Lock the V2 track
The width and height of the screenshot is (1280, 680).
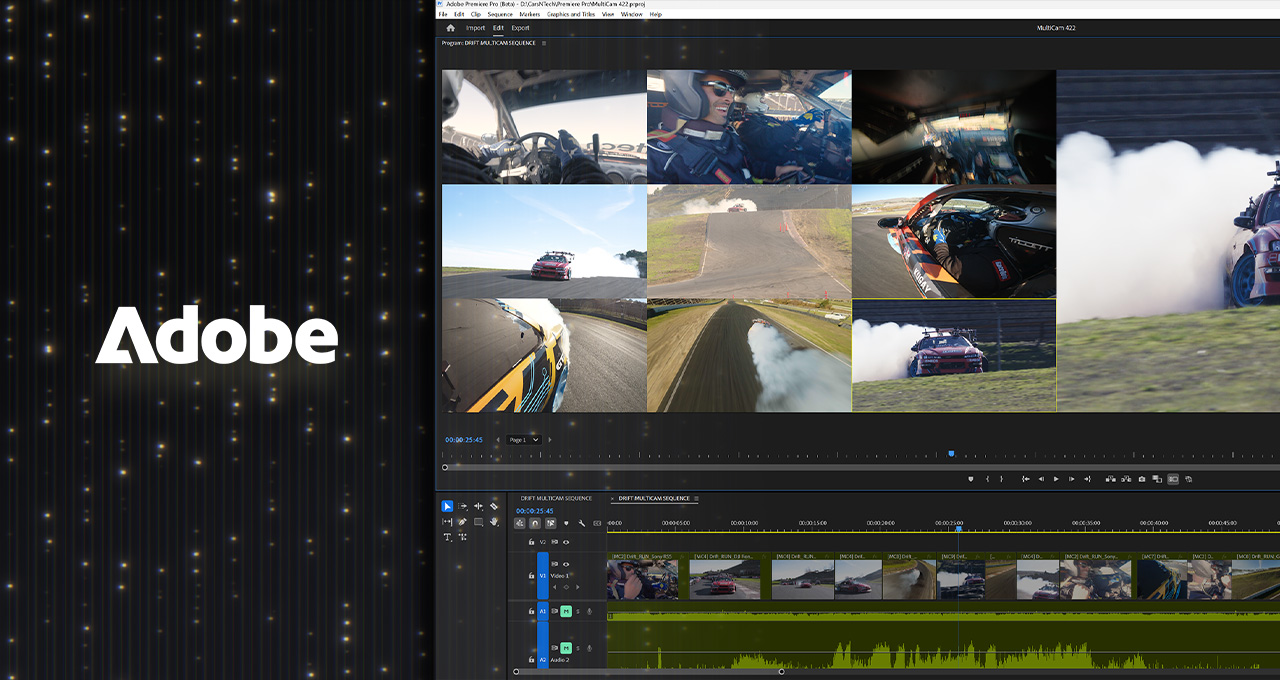pos(530,542)
